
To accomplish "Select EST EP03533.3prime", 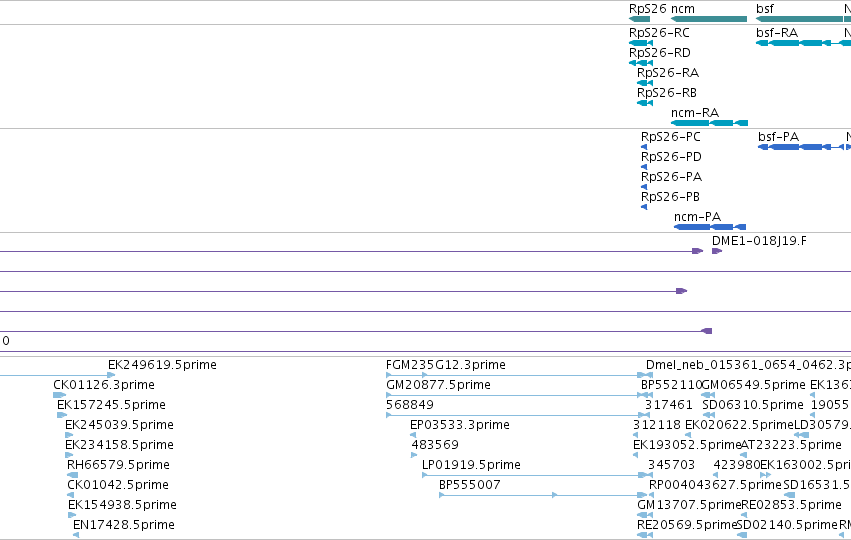I will click(x=459, y=425).
